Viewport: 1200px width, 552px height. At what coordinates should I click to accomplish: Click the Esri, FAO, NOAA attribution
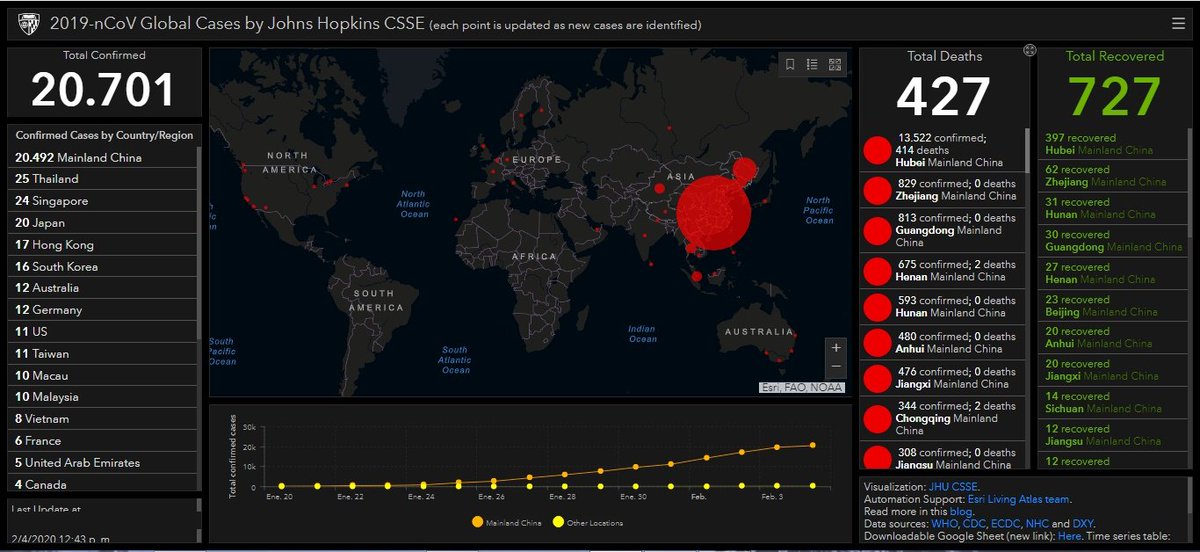tap(801, 387)
